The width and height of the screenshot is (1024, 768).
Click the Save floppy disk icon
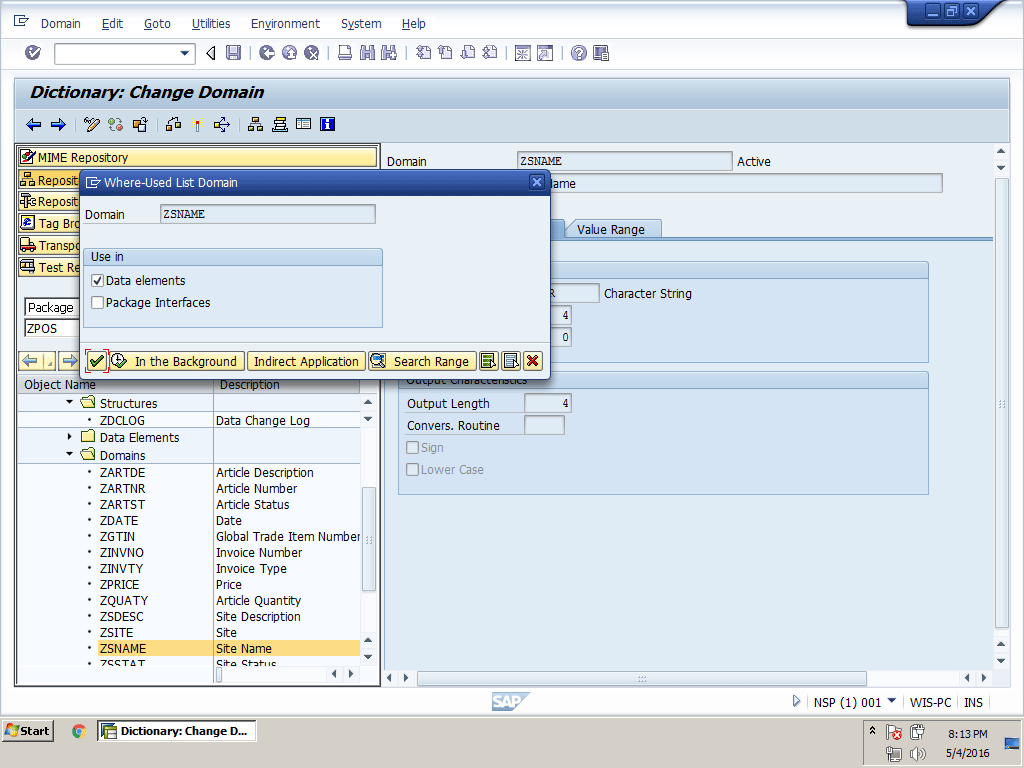[x=233, y=53]
